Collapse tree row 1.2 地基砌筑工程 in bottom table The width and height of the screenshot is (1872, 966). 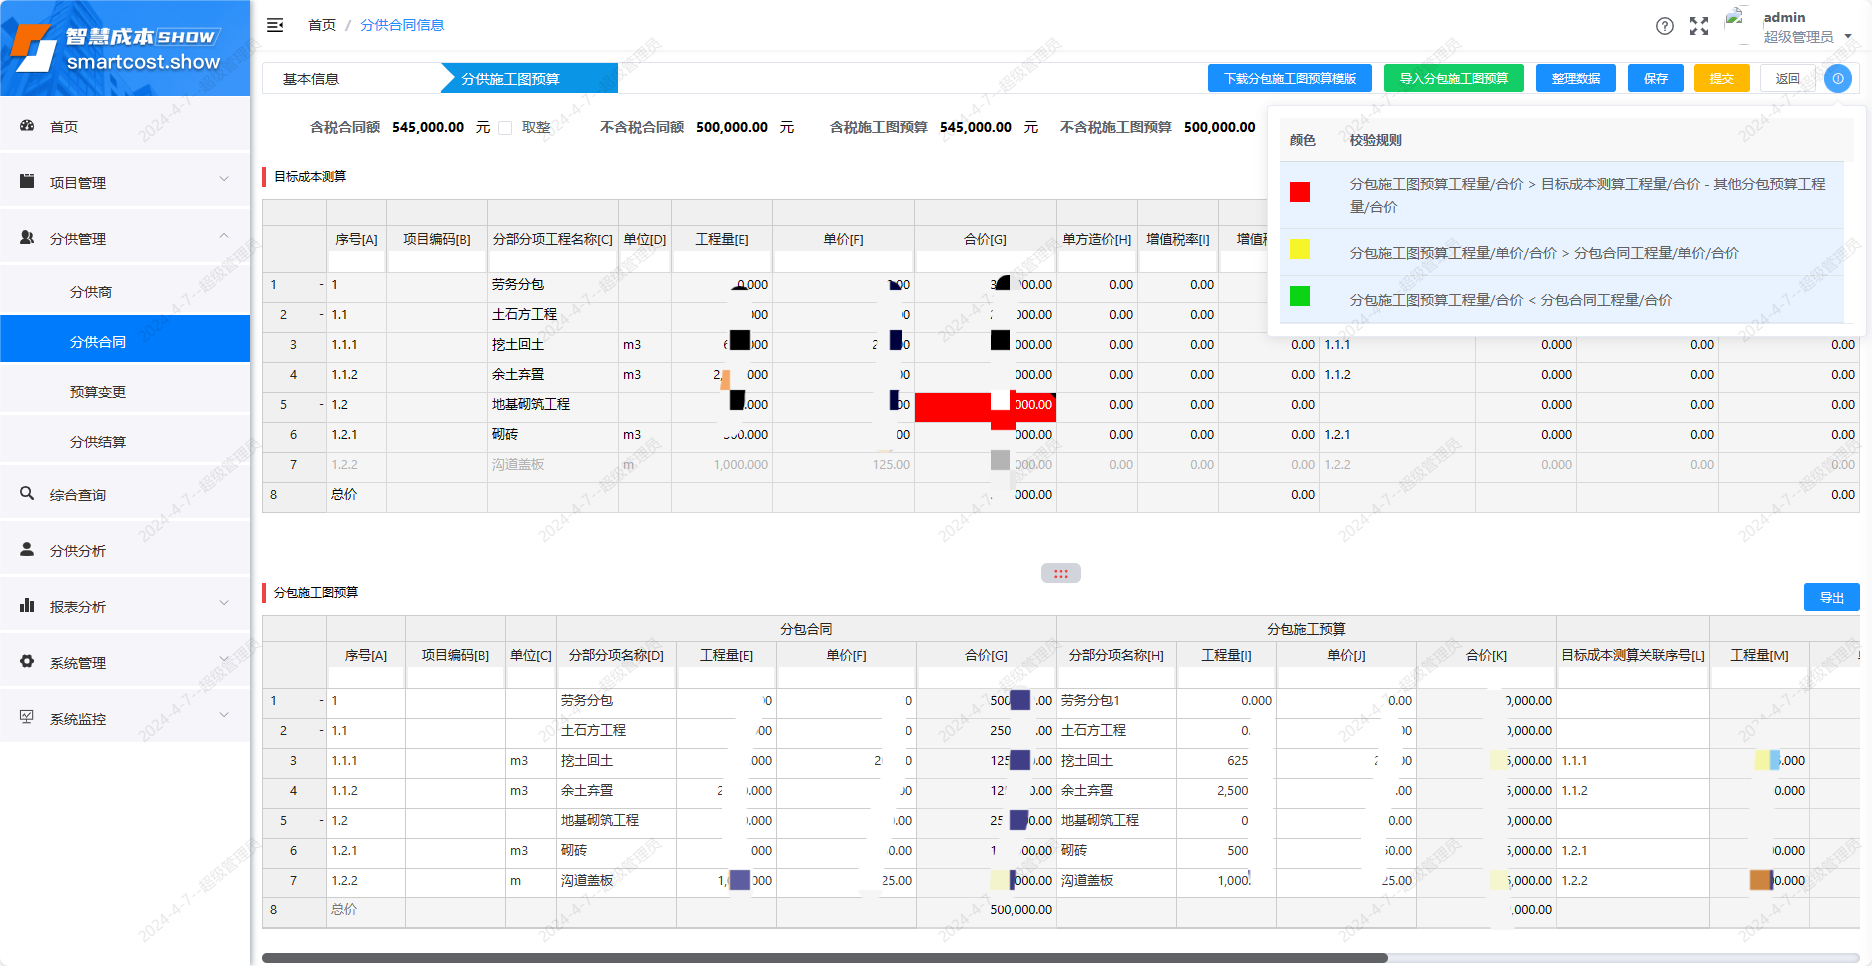322,821
